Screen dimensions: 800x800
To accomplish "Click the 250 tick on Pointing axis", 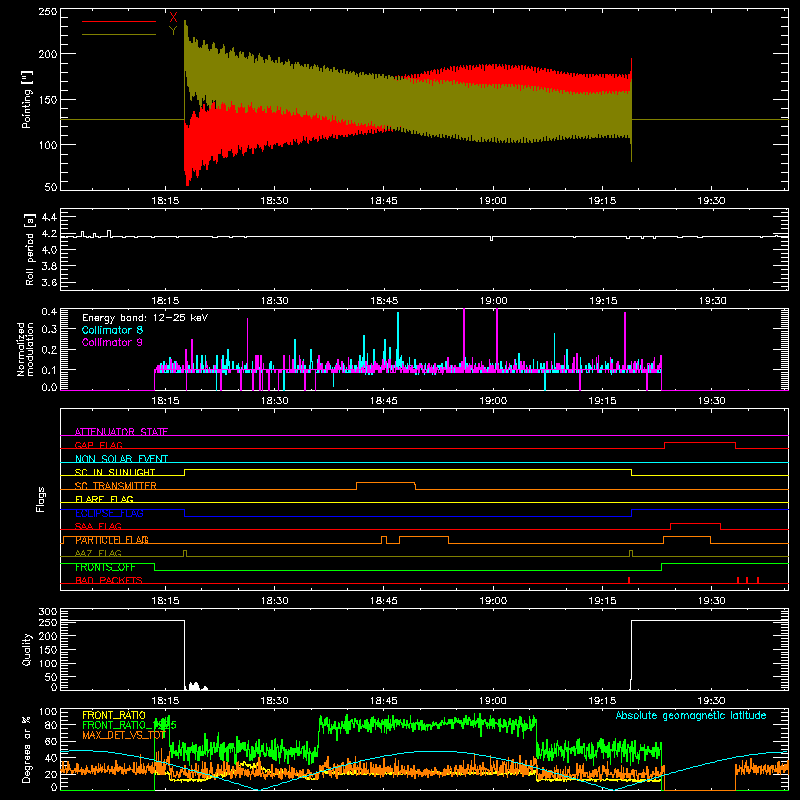I will [48, 12].
